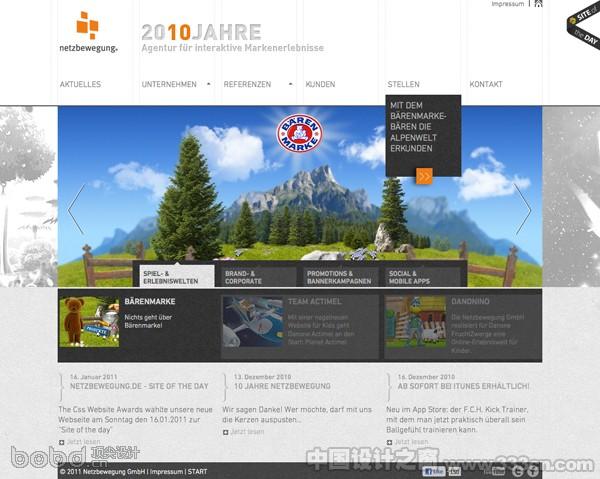Viewport: 600px width, 479px height.
Task: Expand the Referenzen submenu arrow
Action: coord(290,84)
